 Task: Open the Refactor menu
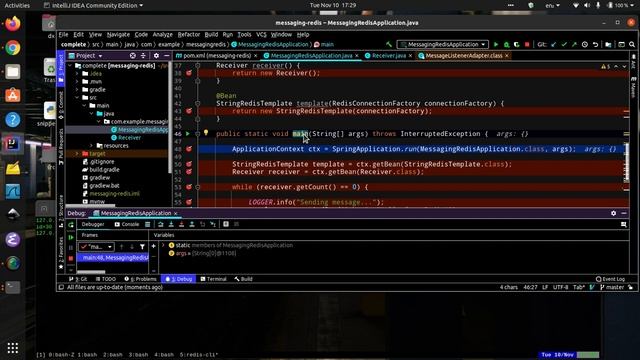[x=189, y=35]
